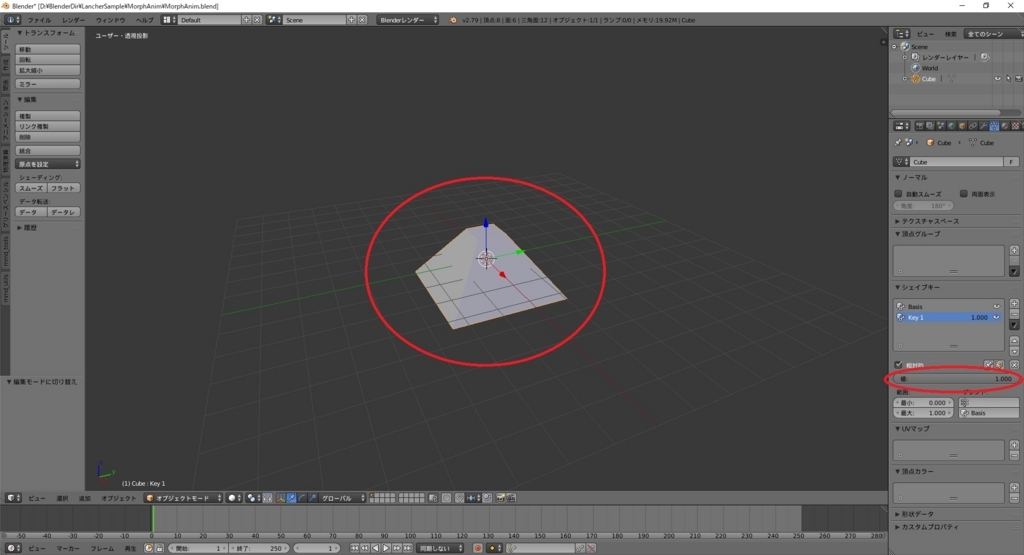
Task: Open the Blenderレンダー engine dropdown
Action: click(408, 20)
